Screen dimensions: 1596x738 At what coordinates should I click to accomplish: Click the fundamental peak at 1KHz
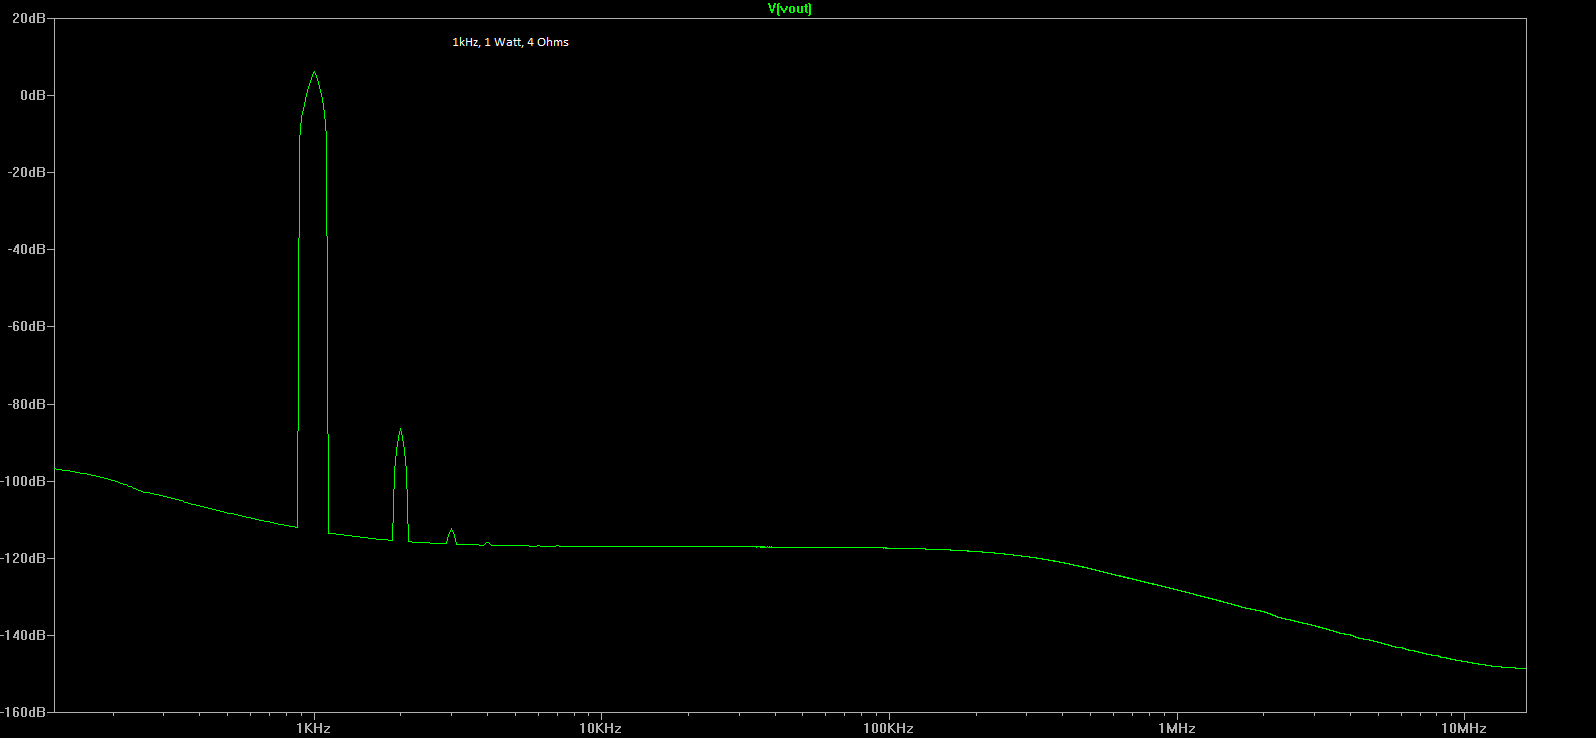coord(314,72)
